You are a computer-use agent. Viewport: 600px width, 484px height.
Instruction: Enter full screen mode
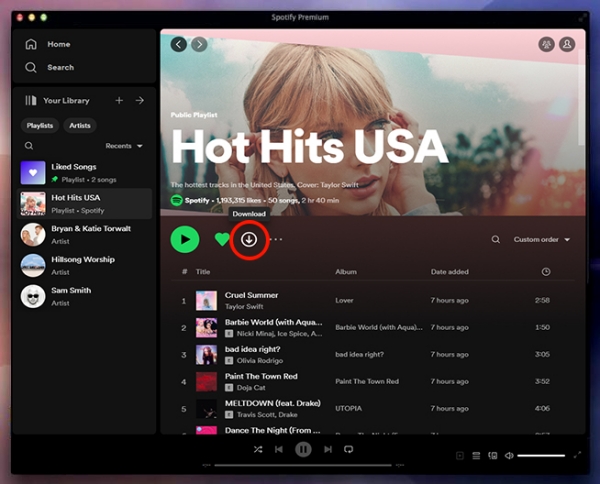click(577, 455)
